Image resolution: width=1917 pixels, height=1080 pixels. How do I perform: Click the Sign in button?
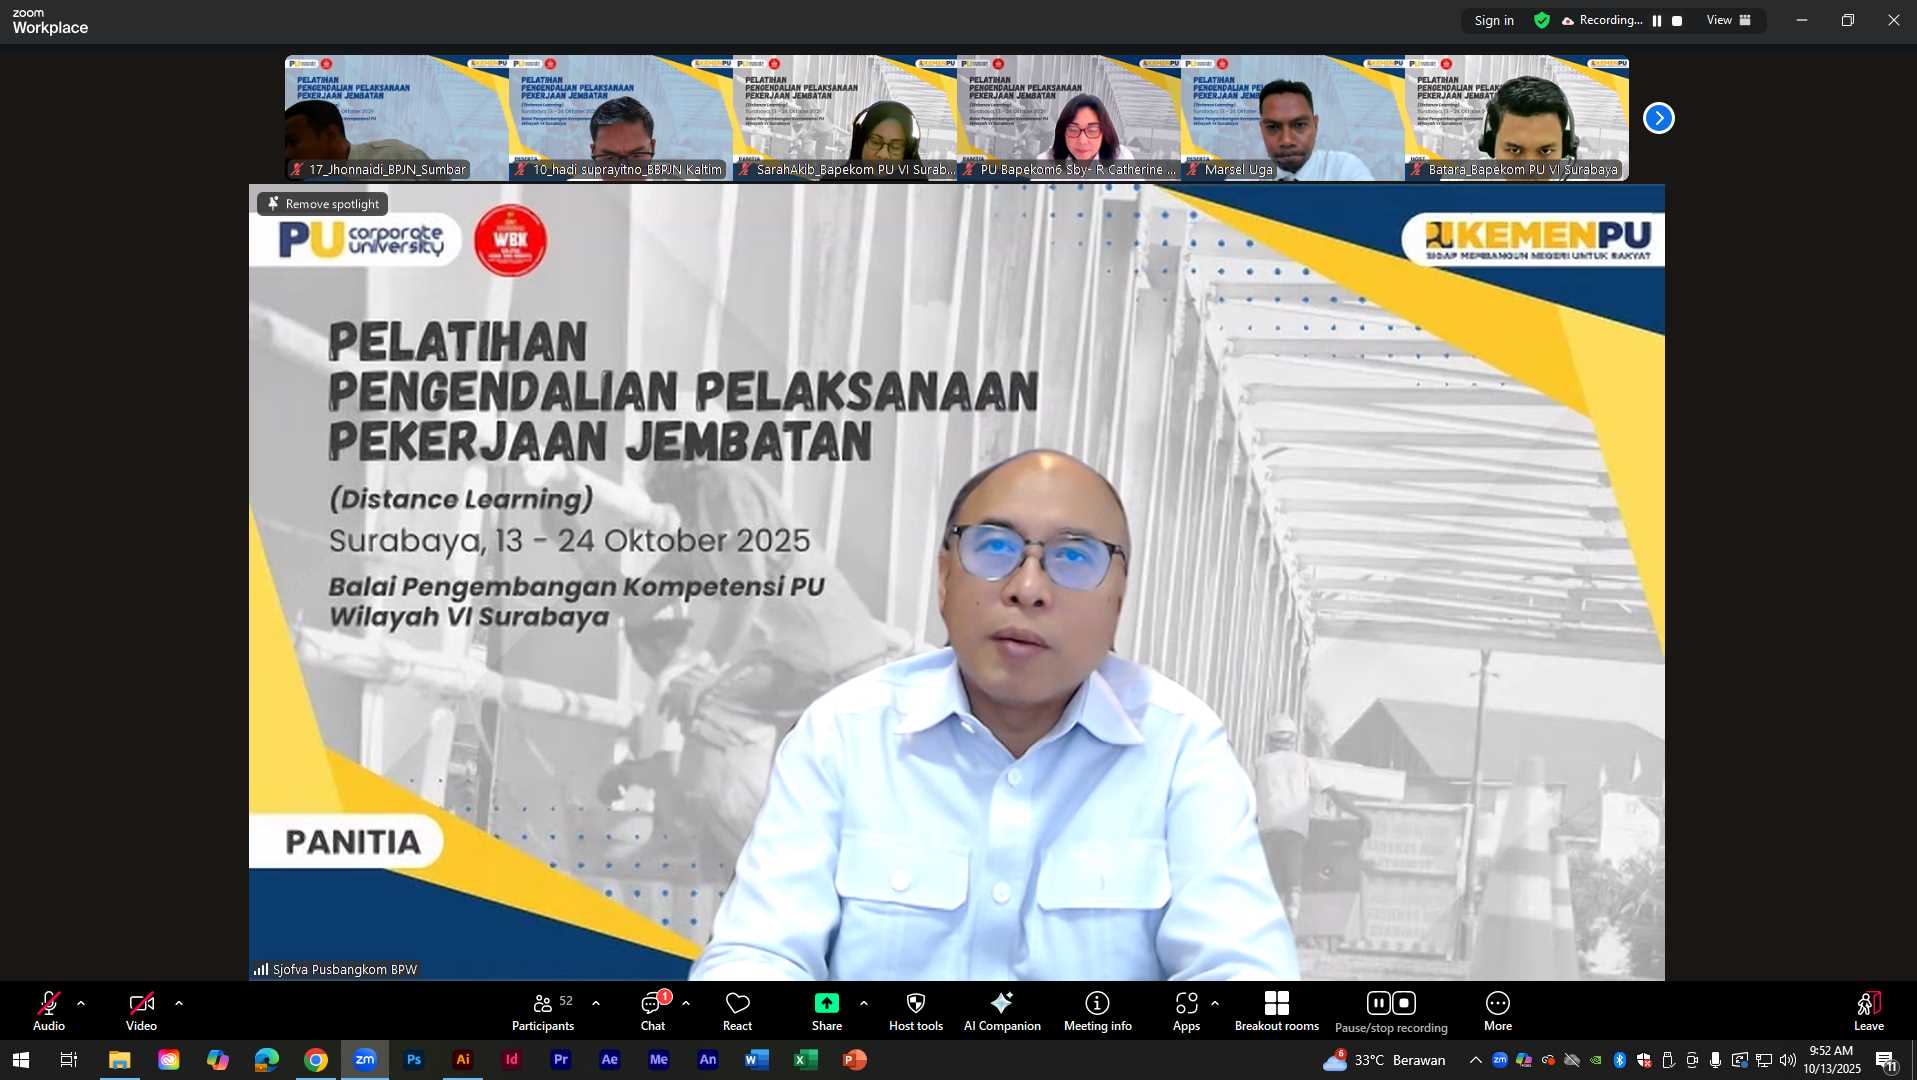(x=1493, y=20)
